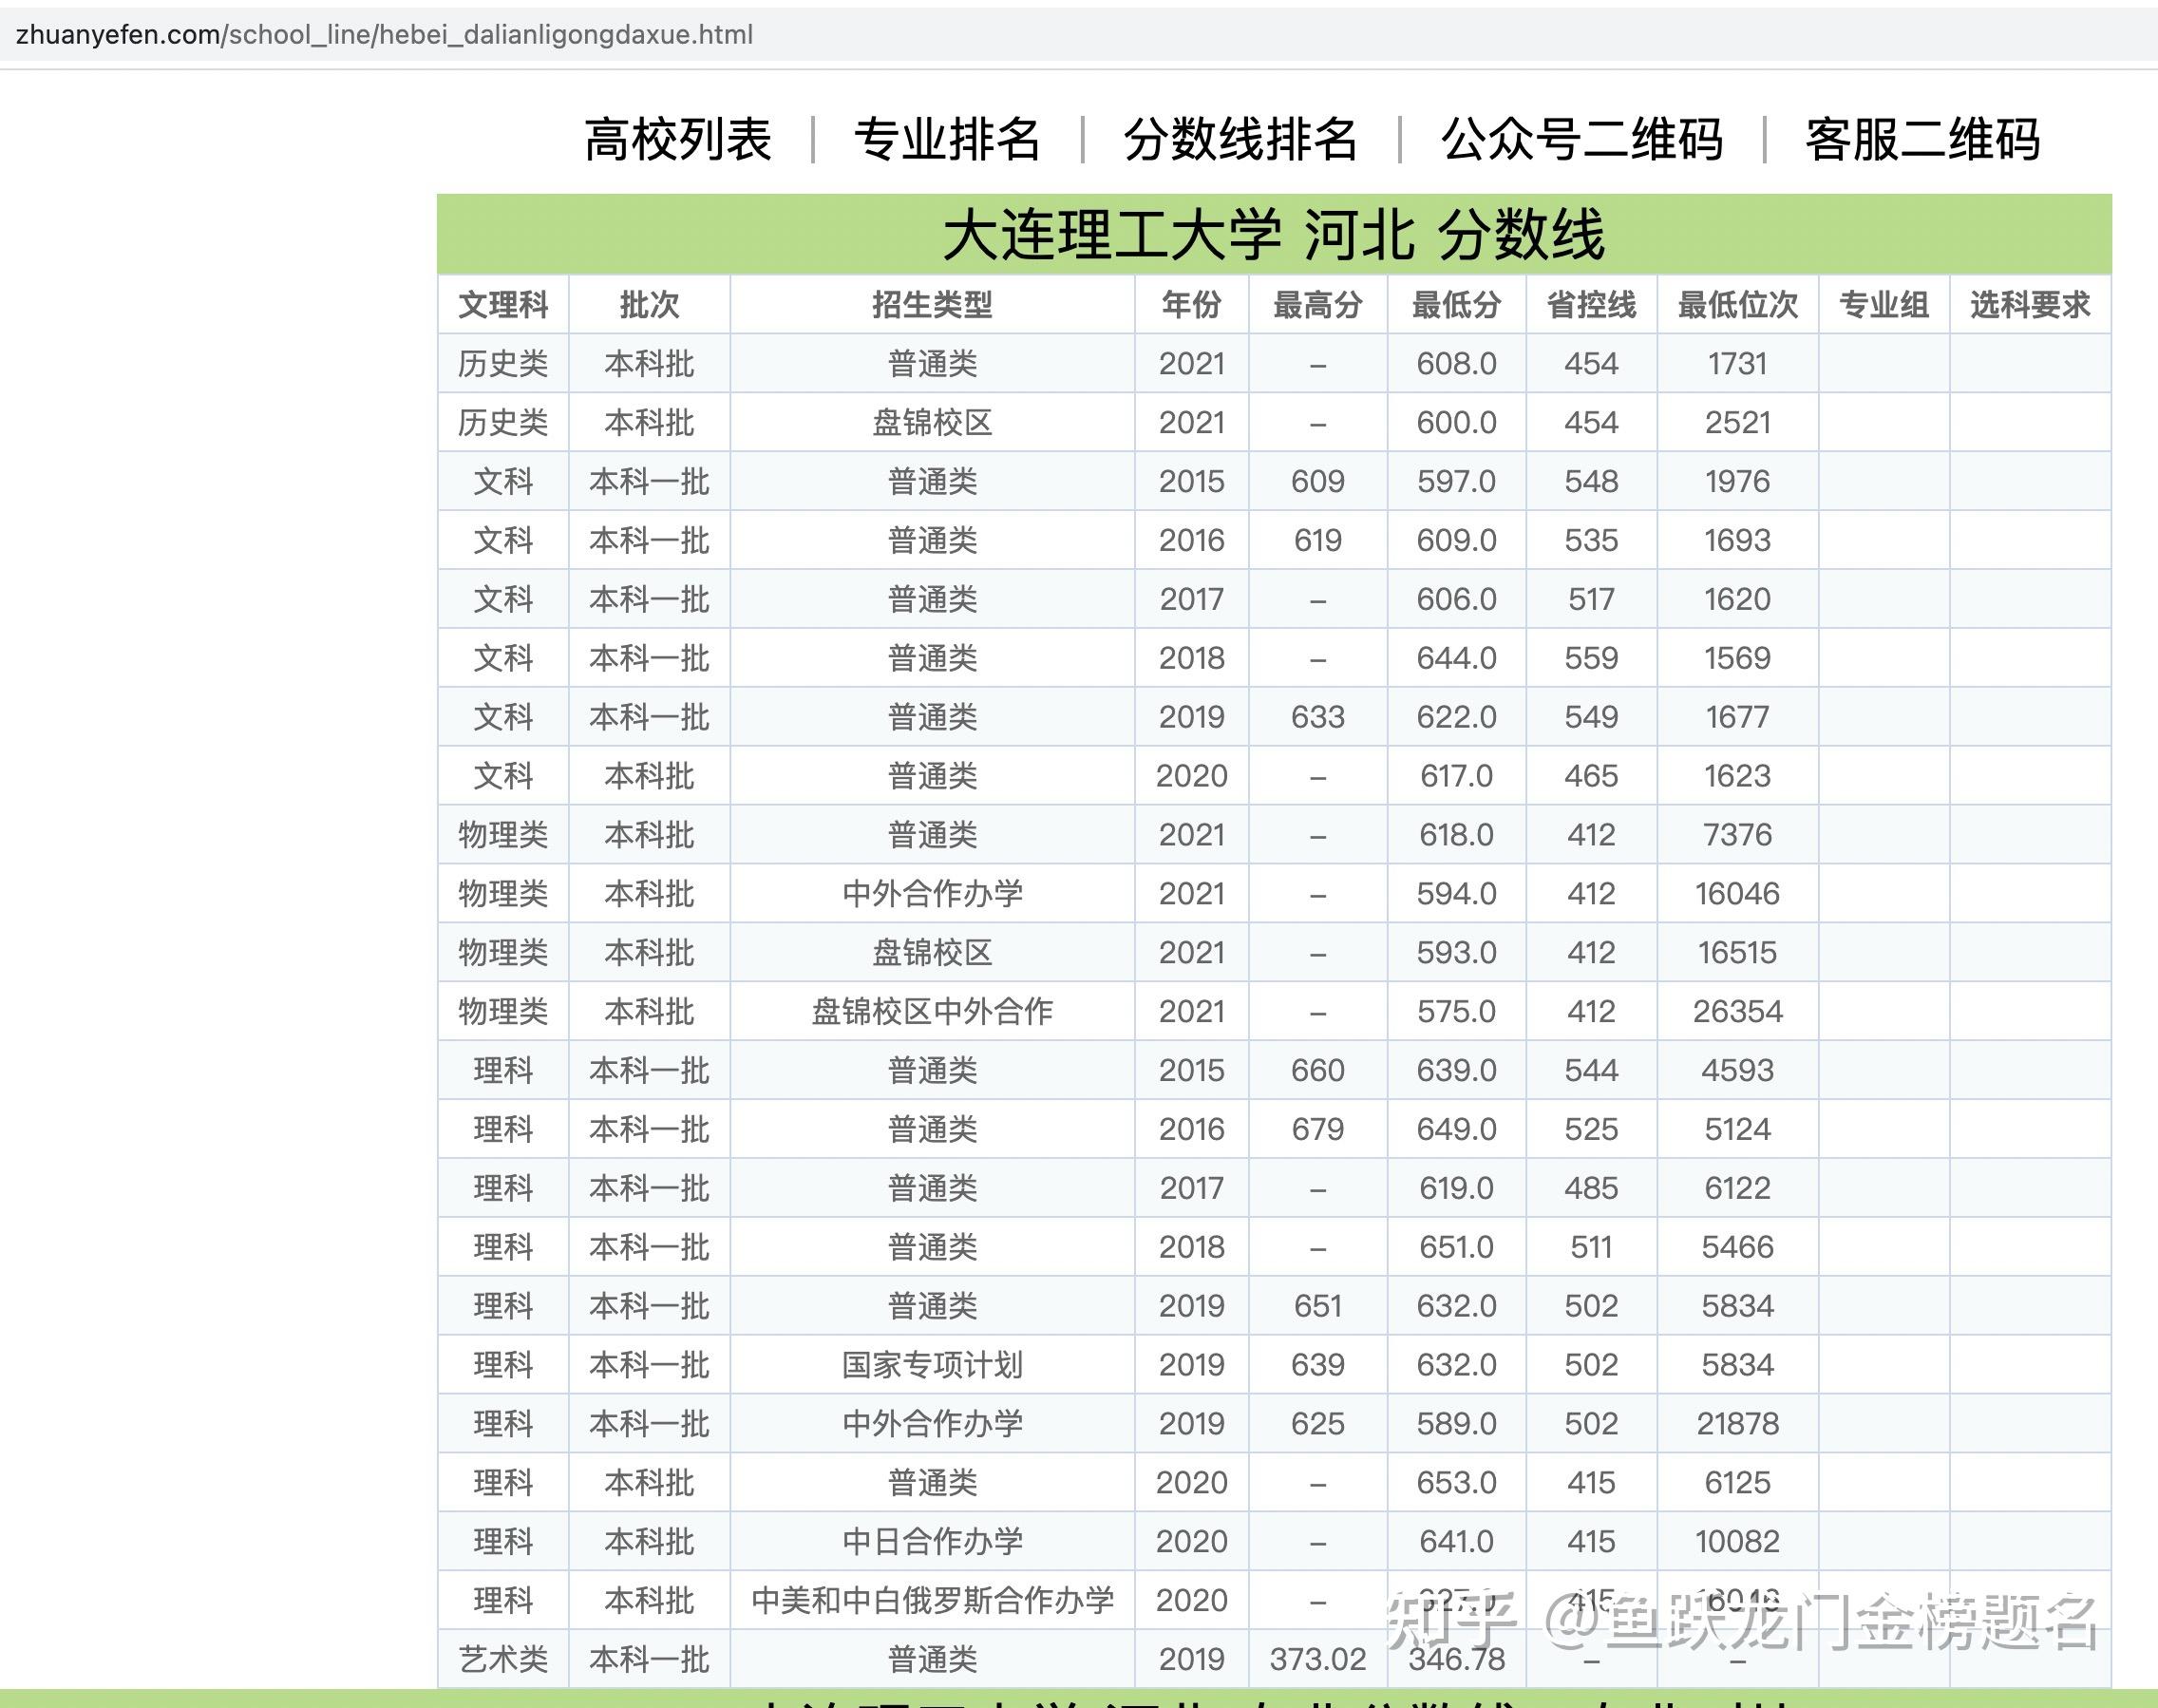Select the 653.0 score cell
Image resolution: width=2158 pixels, height=1708 pixels.
click(x=1456, y=1484)
